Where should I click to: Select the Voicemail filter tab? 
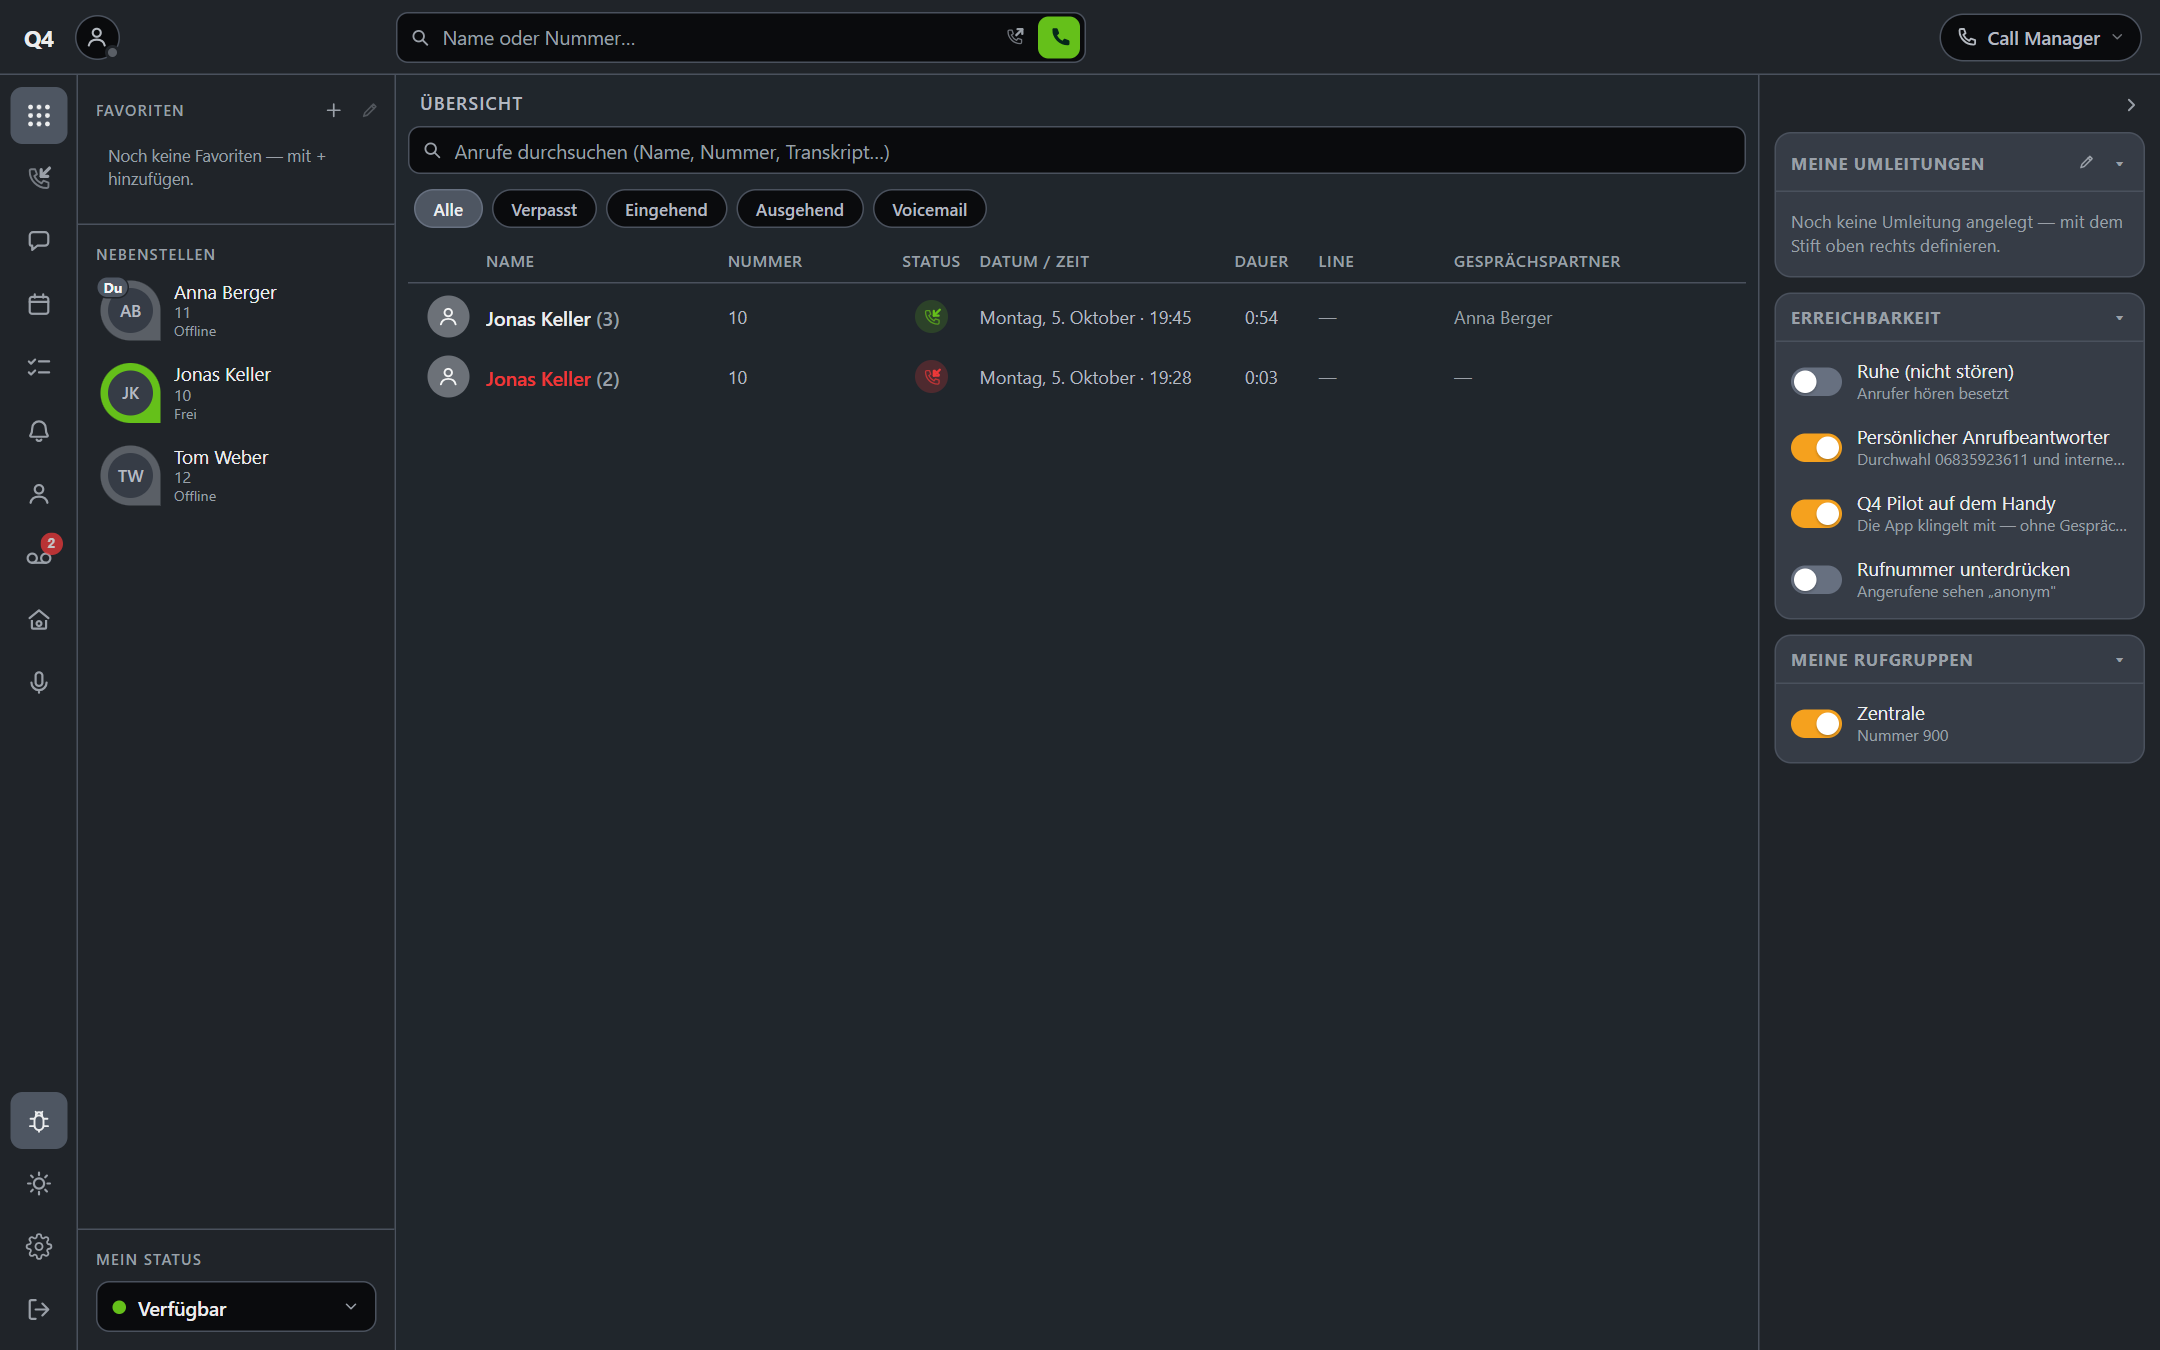[x=929, y=210]
